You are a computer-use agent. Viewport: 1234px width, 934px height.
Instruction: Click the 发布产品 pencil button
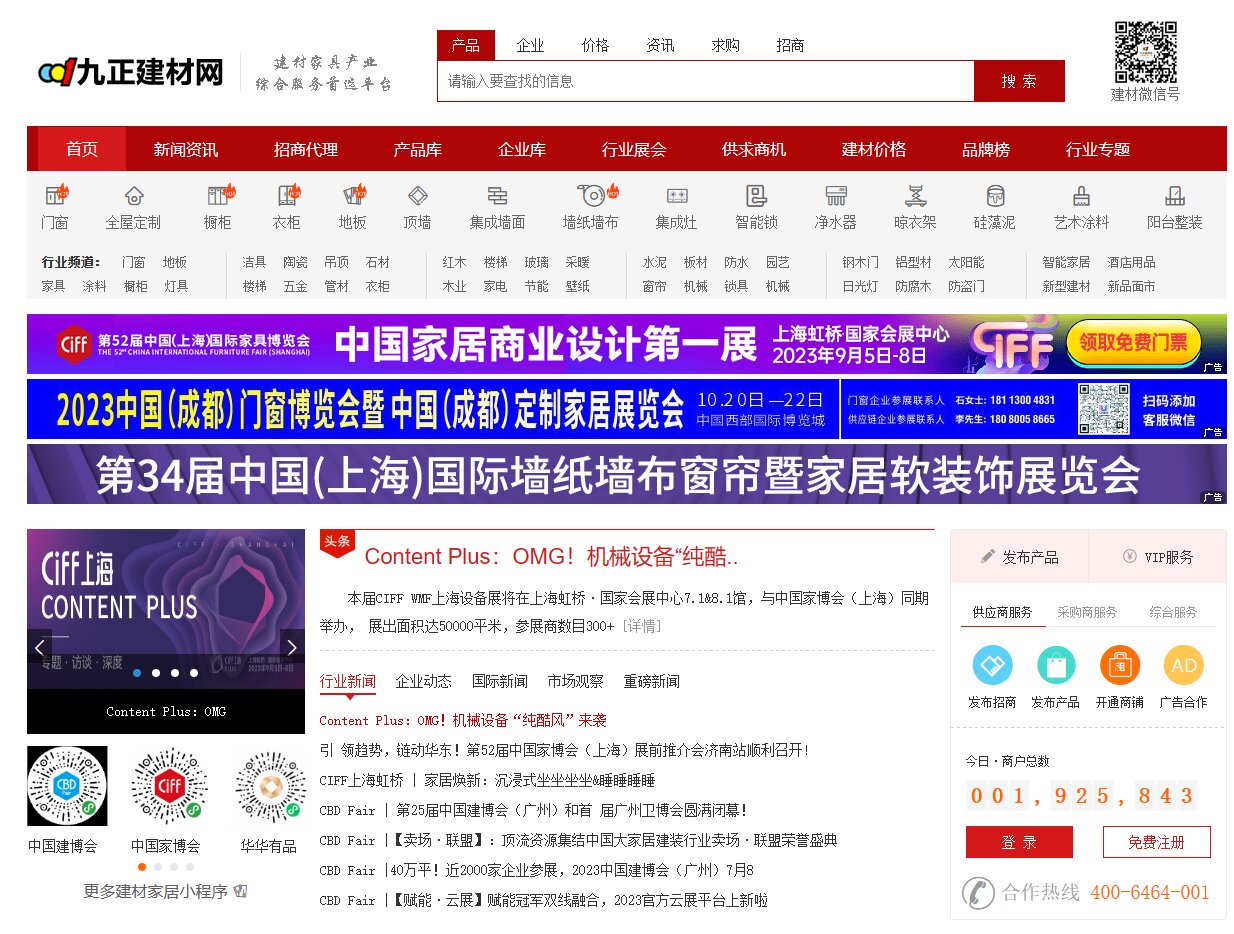click(1019, 557)
